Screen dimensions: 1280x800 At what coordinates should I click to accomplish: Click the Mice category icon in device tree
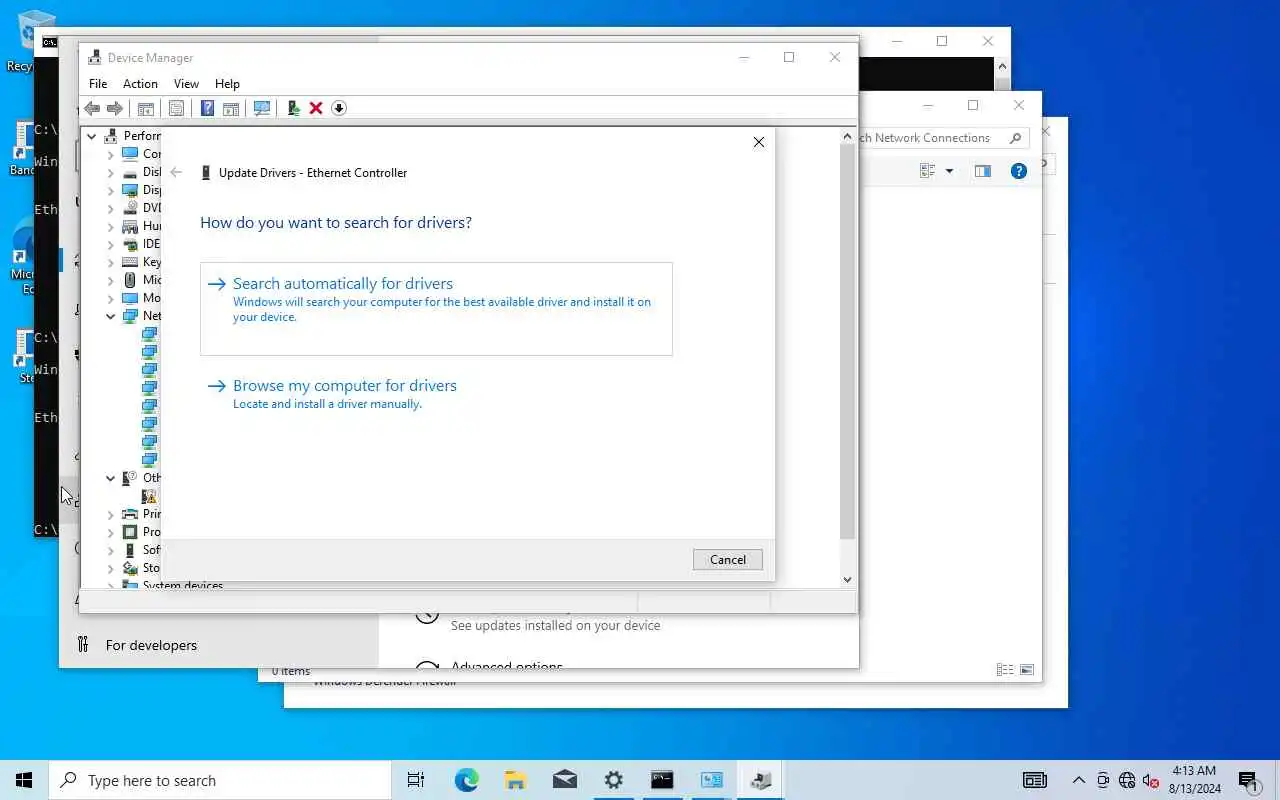tap(130, 280)
